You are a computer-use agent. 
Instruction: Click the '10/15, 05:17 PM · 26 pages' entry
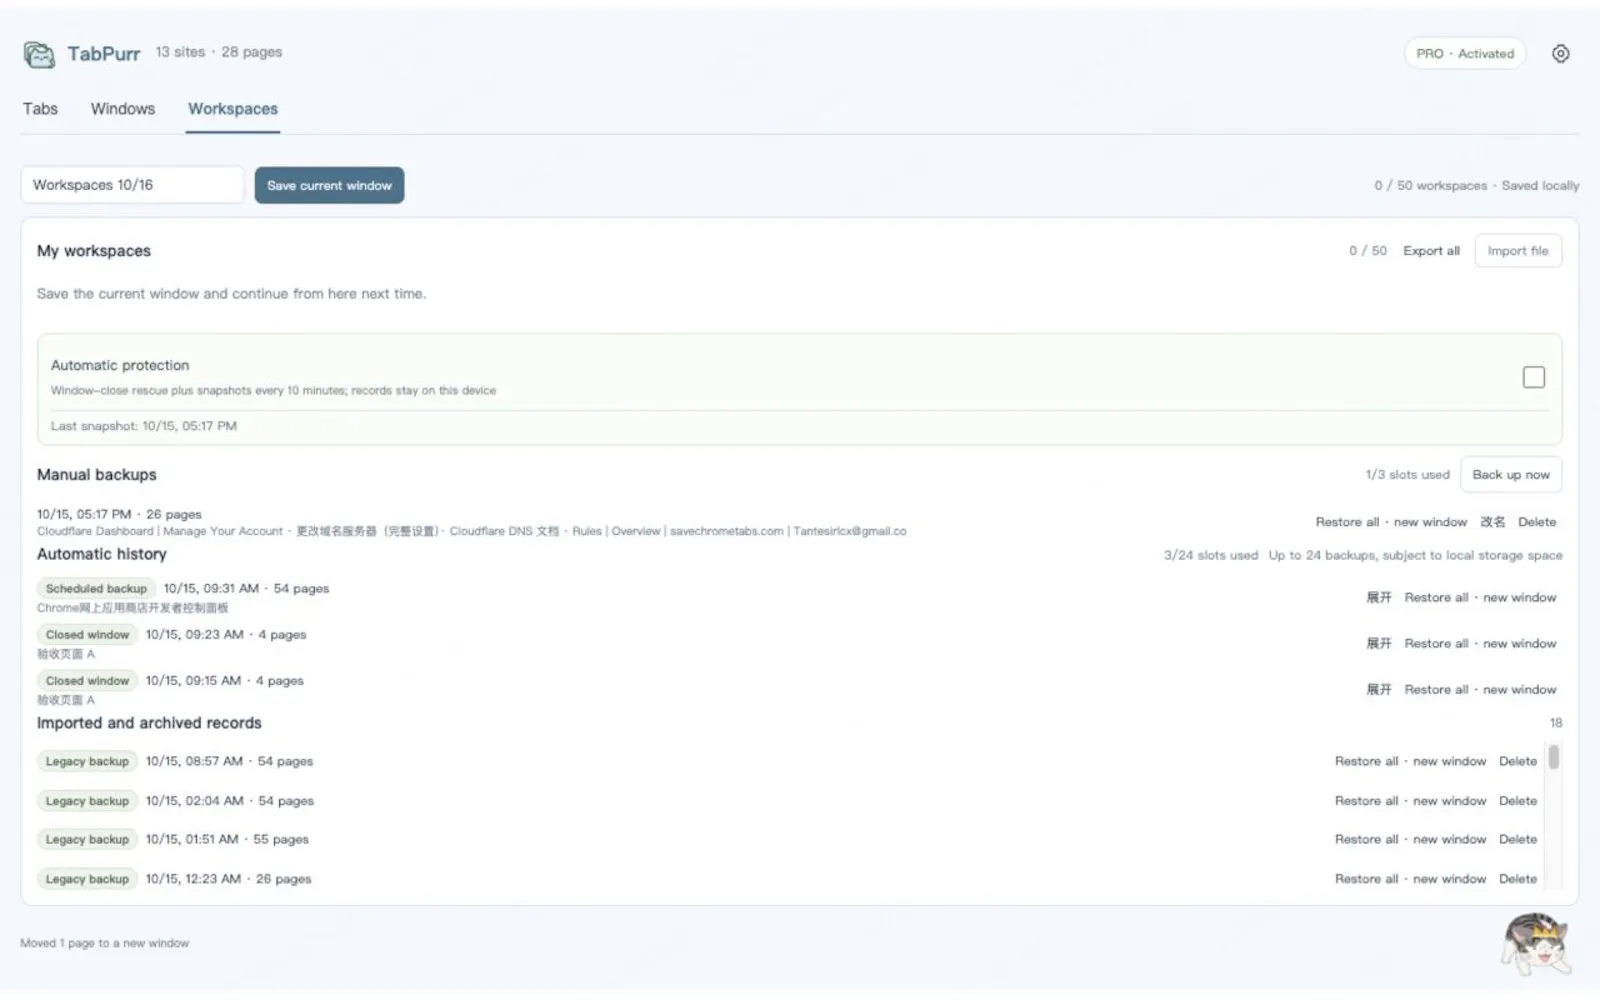[x=119, y=514]
